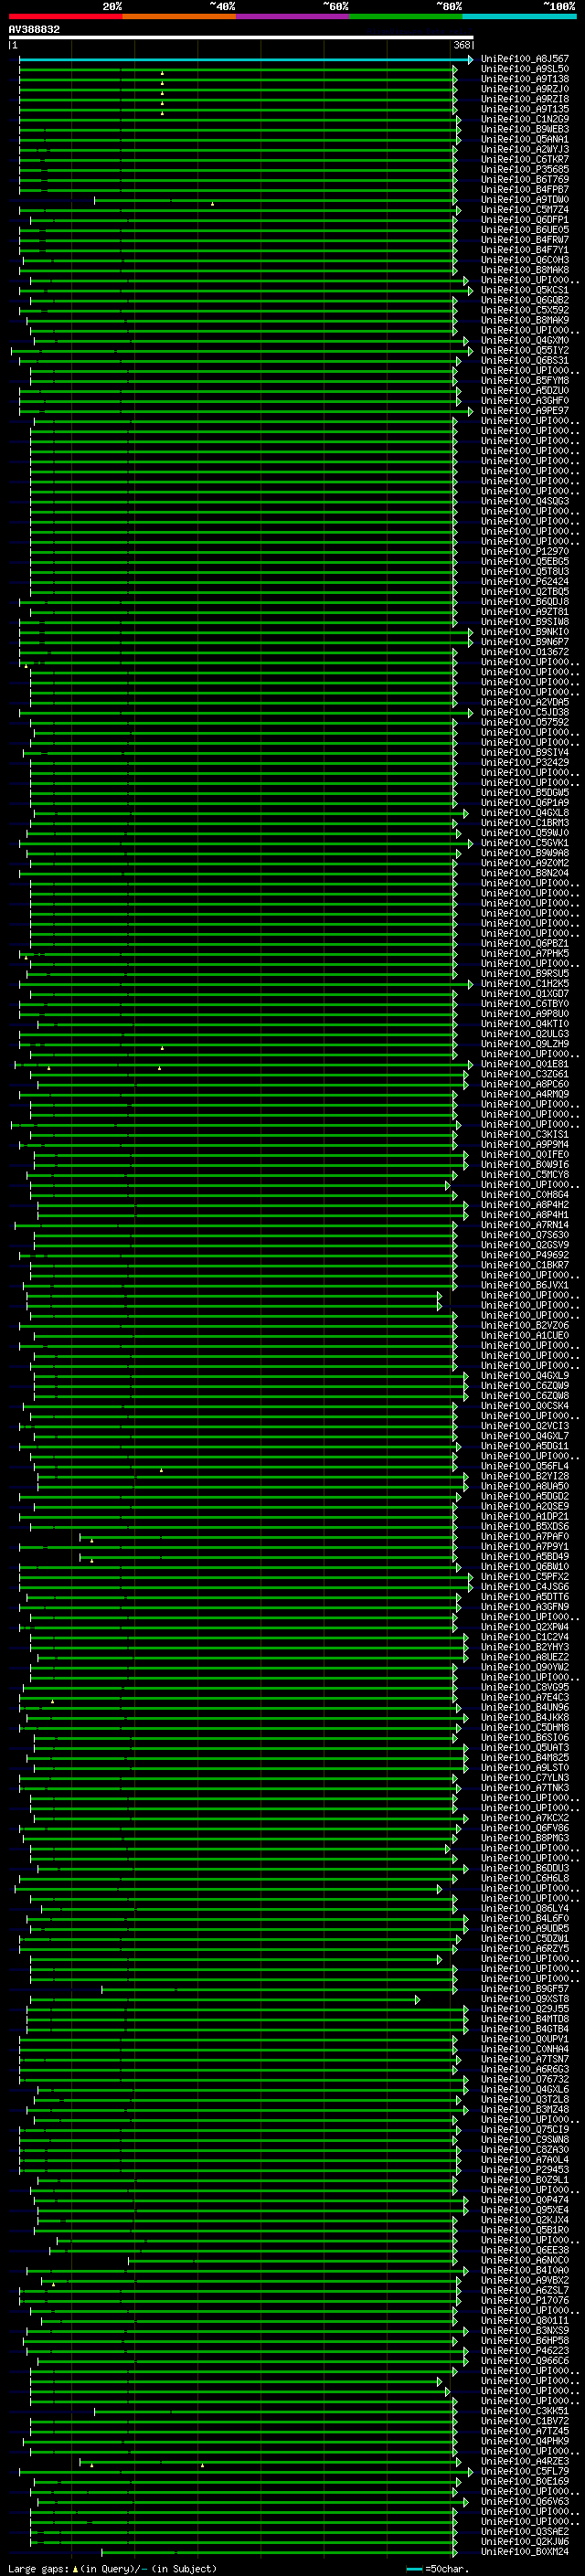
Task: Select the UniRef100_C0H8G4 label
Action: pos(525,1195)
